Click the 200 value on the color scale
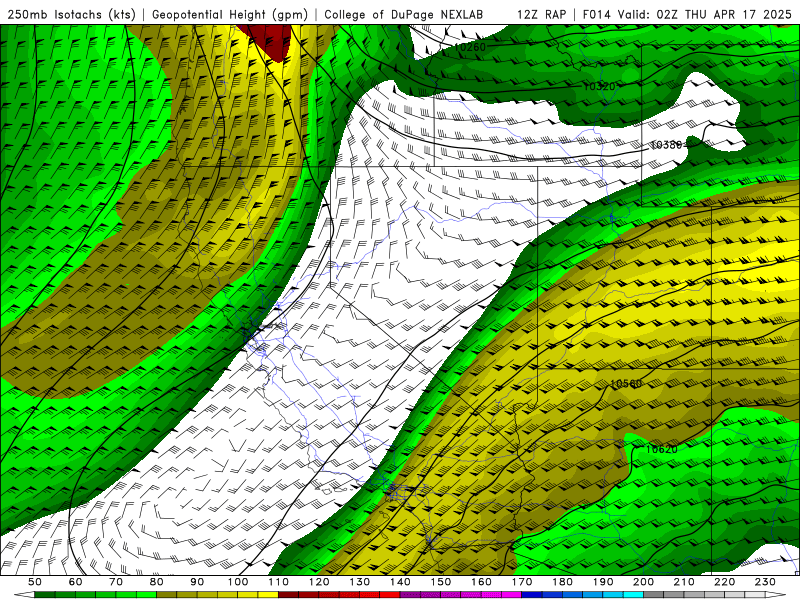The width and height of the screenshot is (800, 600). 643,582
